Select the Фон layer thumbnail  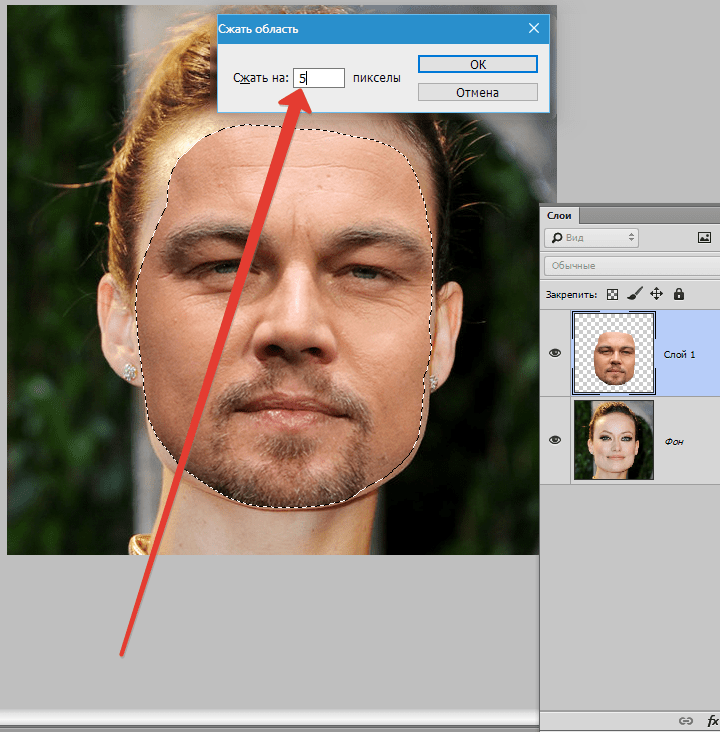[613, 440]
